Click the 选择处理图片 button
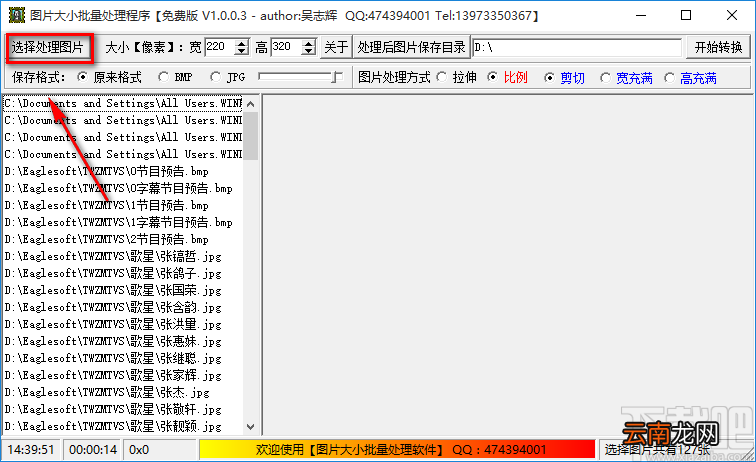Viewport: 756px width, 462px height. pyautogui.click(x=48, y=47)
